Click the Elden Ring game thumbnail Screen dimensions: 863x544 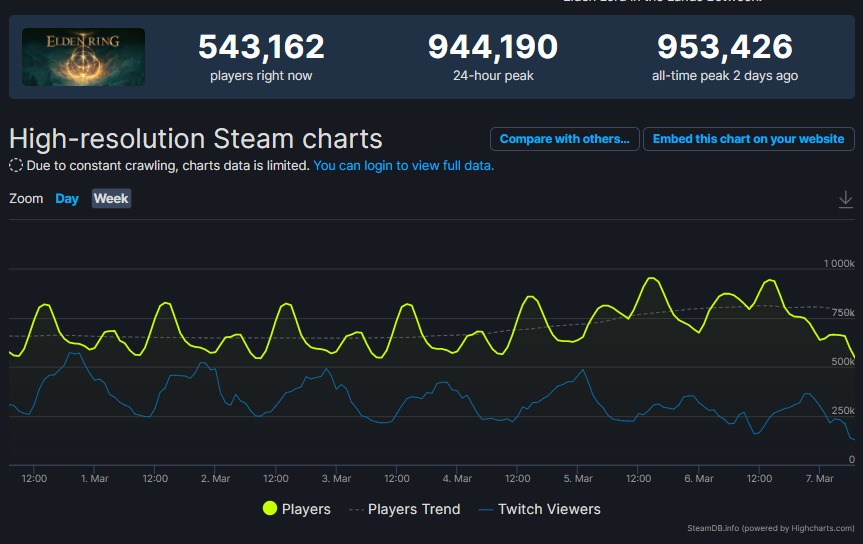coord(84,57)
